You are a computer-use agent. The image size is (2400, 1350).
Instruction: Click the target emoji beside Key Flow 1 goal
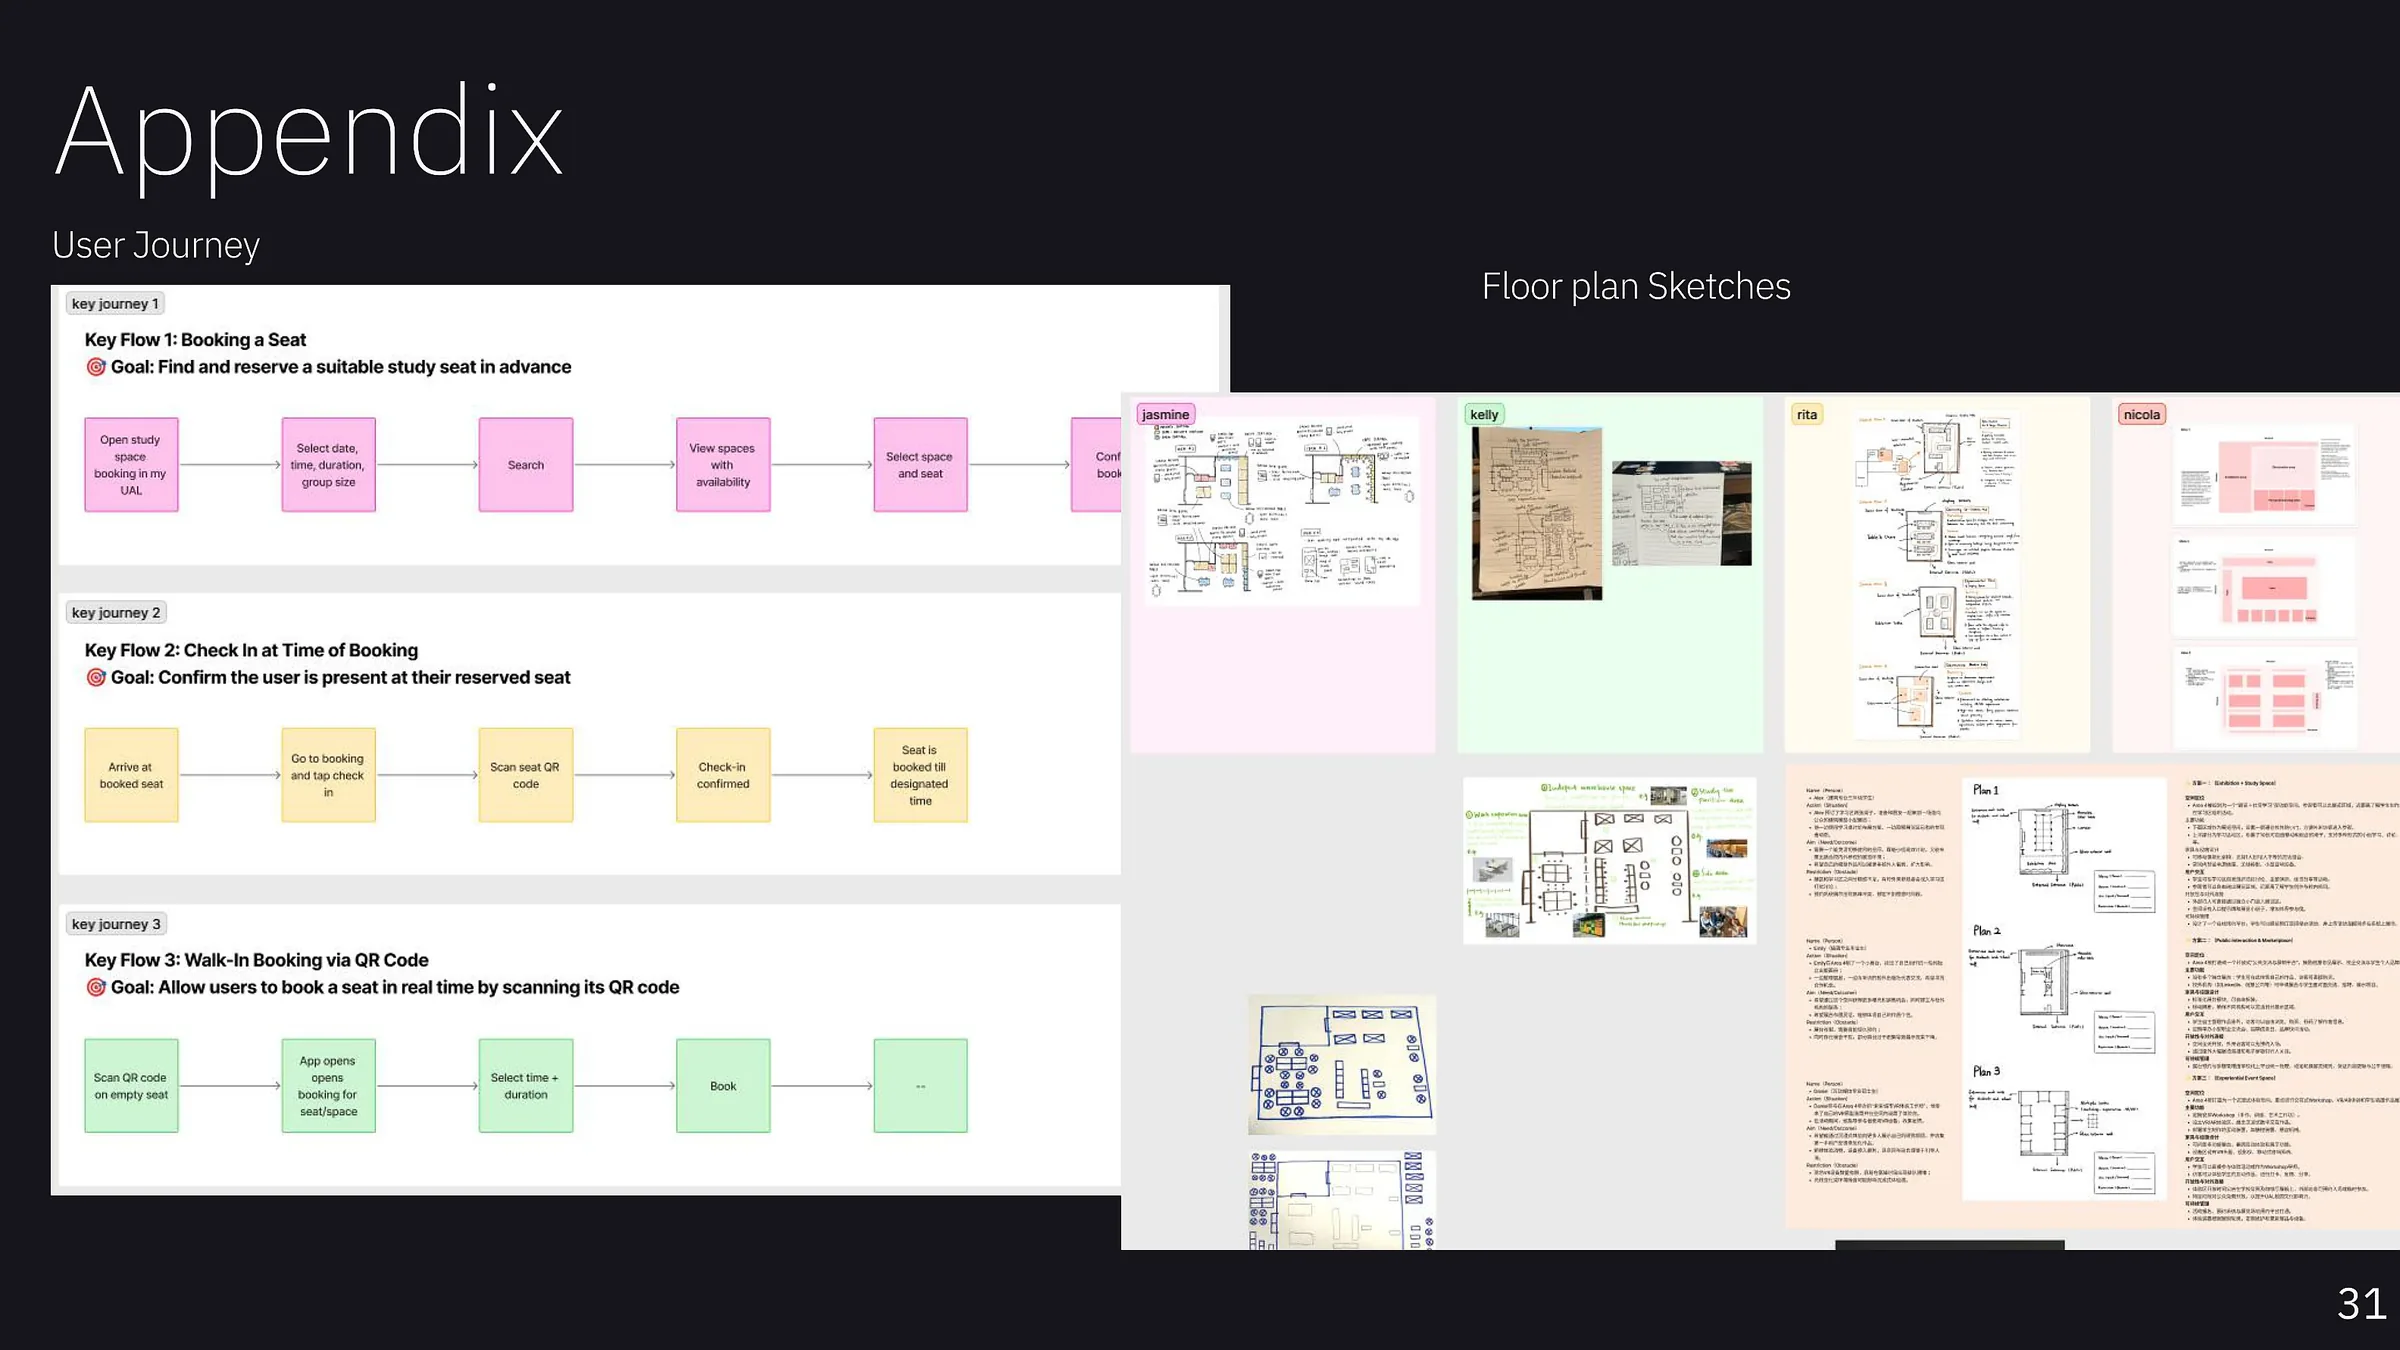96,367
